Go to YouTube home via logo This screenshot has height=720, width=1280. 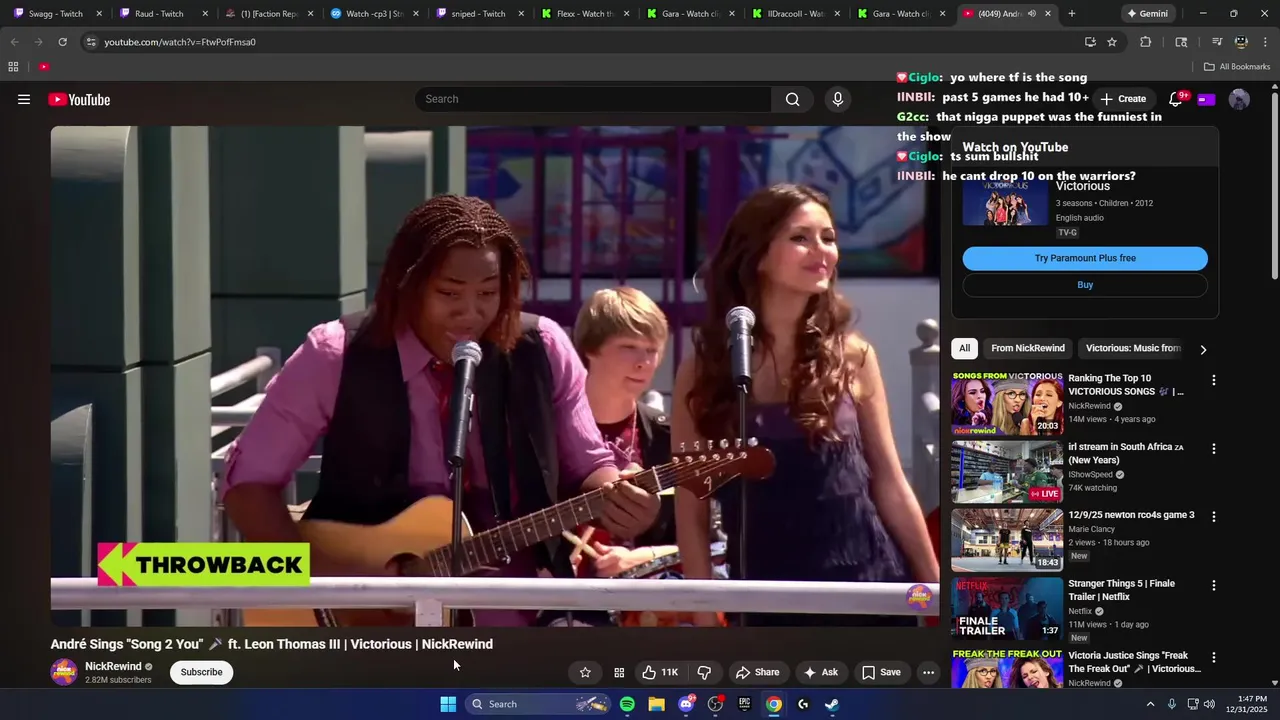pos(79,99)
